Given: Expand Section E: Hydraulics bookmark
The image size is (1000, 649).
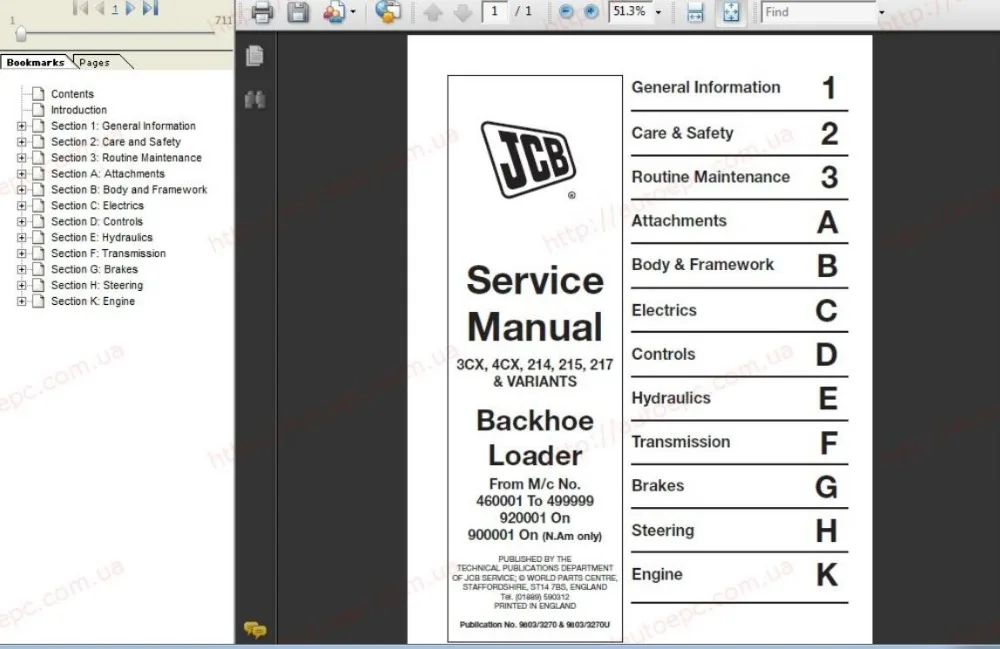Looking at the screenshot, I should [x=22, y=238].
